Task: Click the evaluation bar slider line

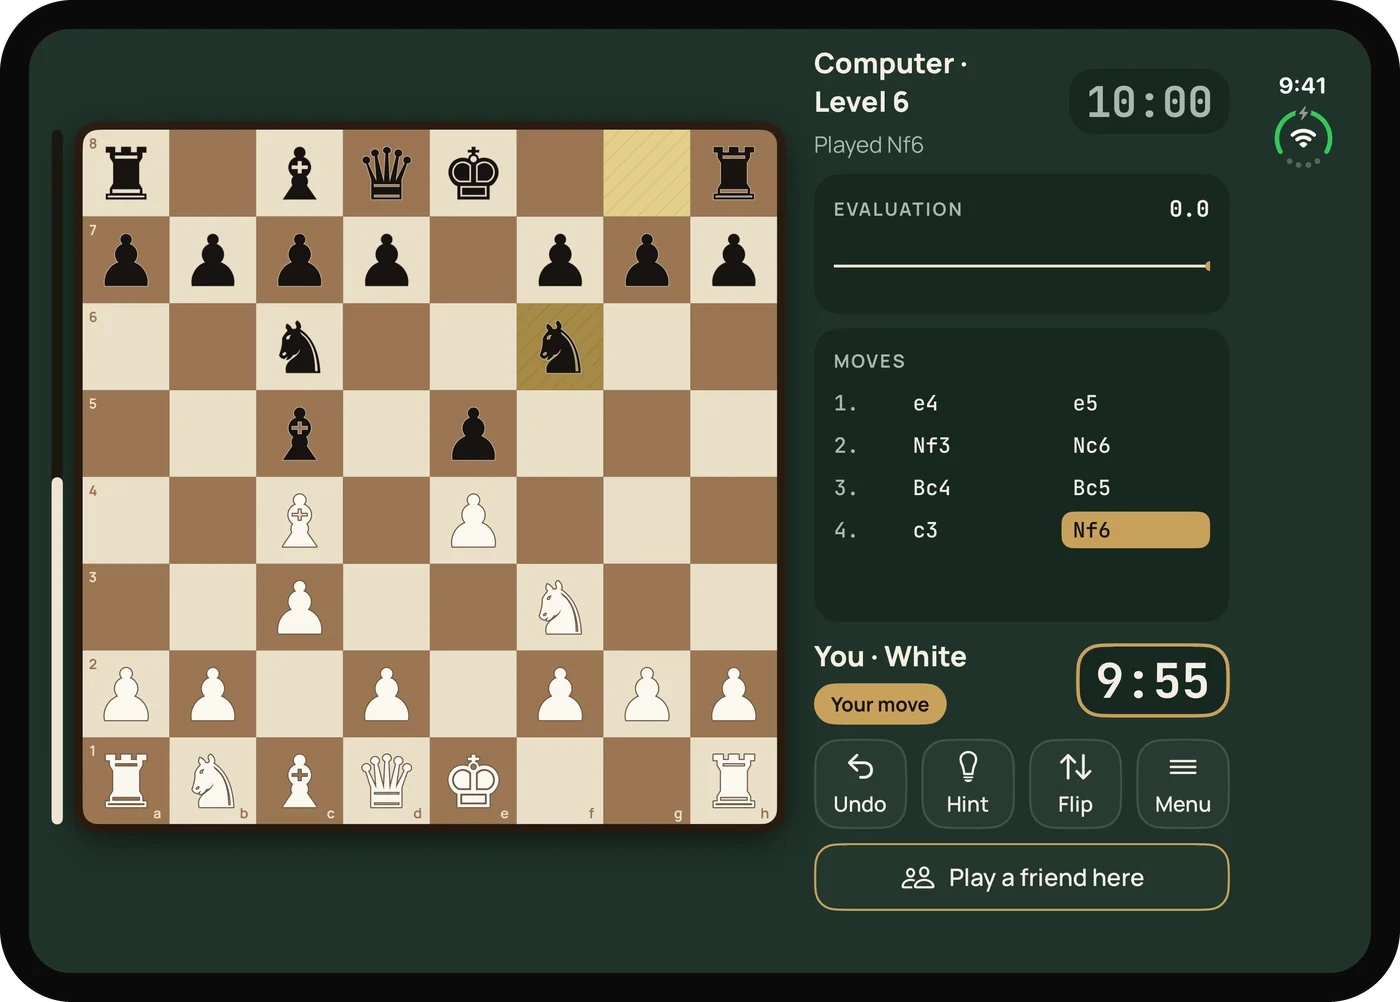Action: [1022, 266]
